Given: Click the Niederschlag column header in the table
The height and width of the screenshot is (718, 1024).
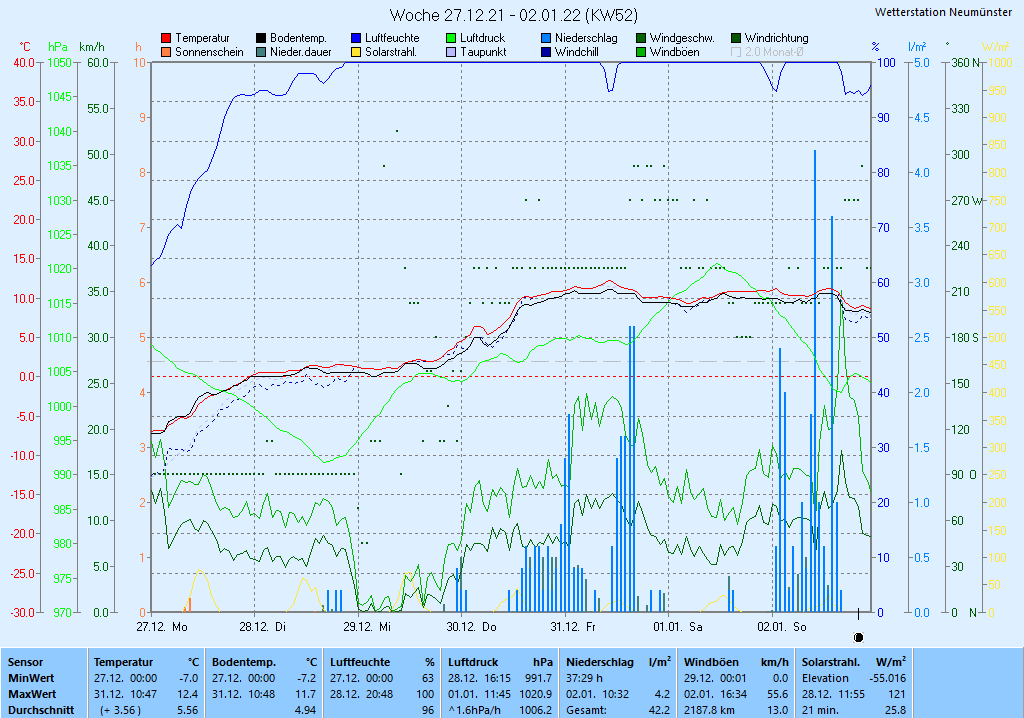Looking at the screenshot, I should (600, 662).
